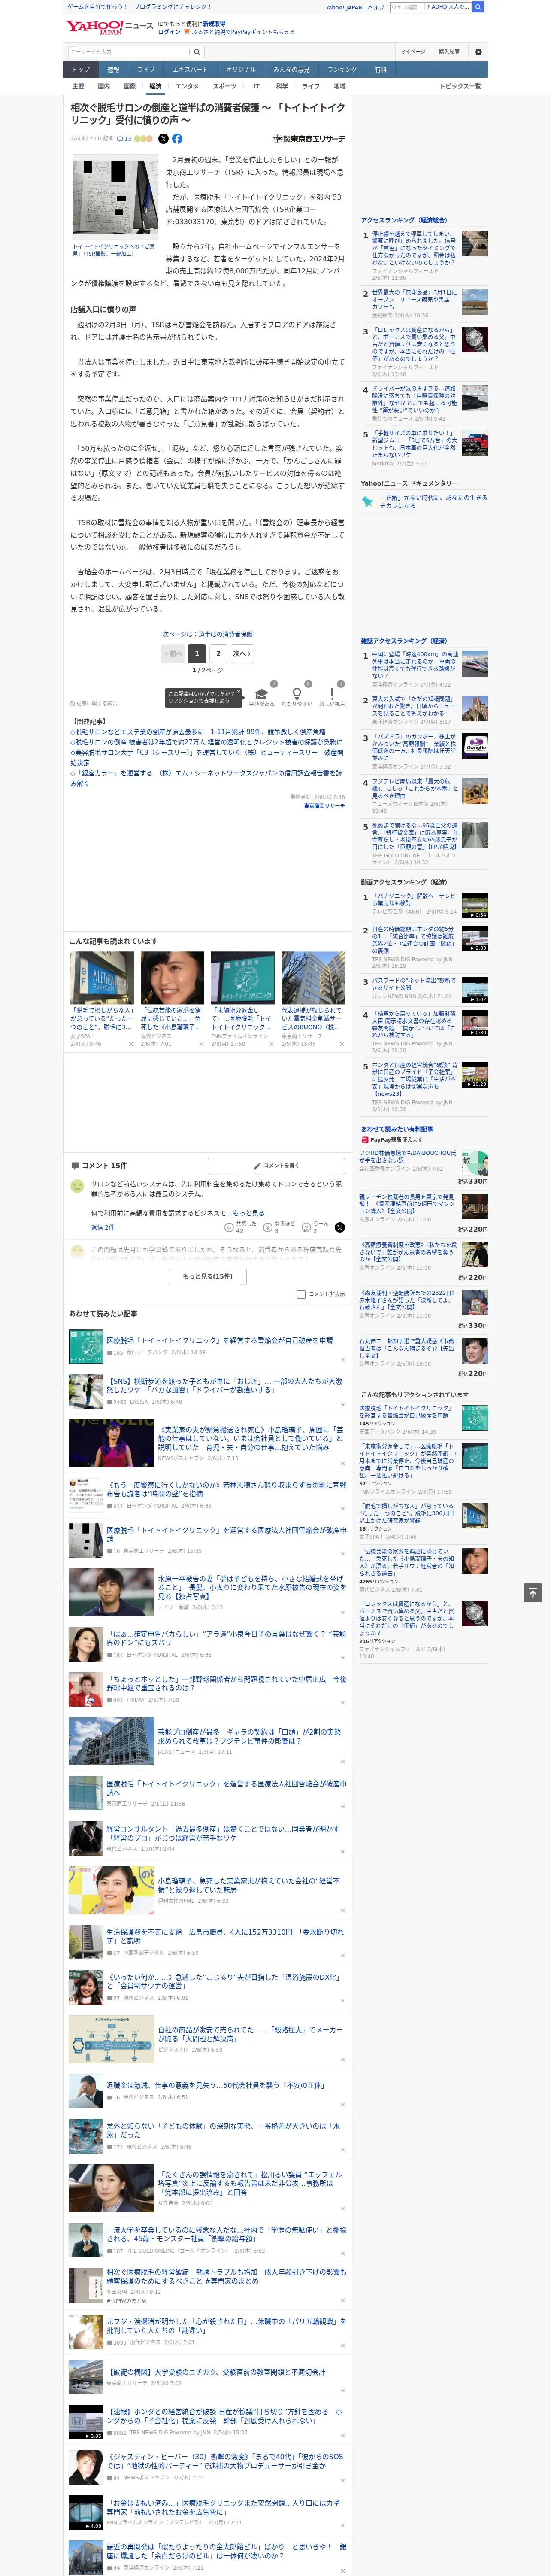Click the search magnifier button beside keyword field
This screenshot has width=551, height=2576.
(196, 51)
